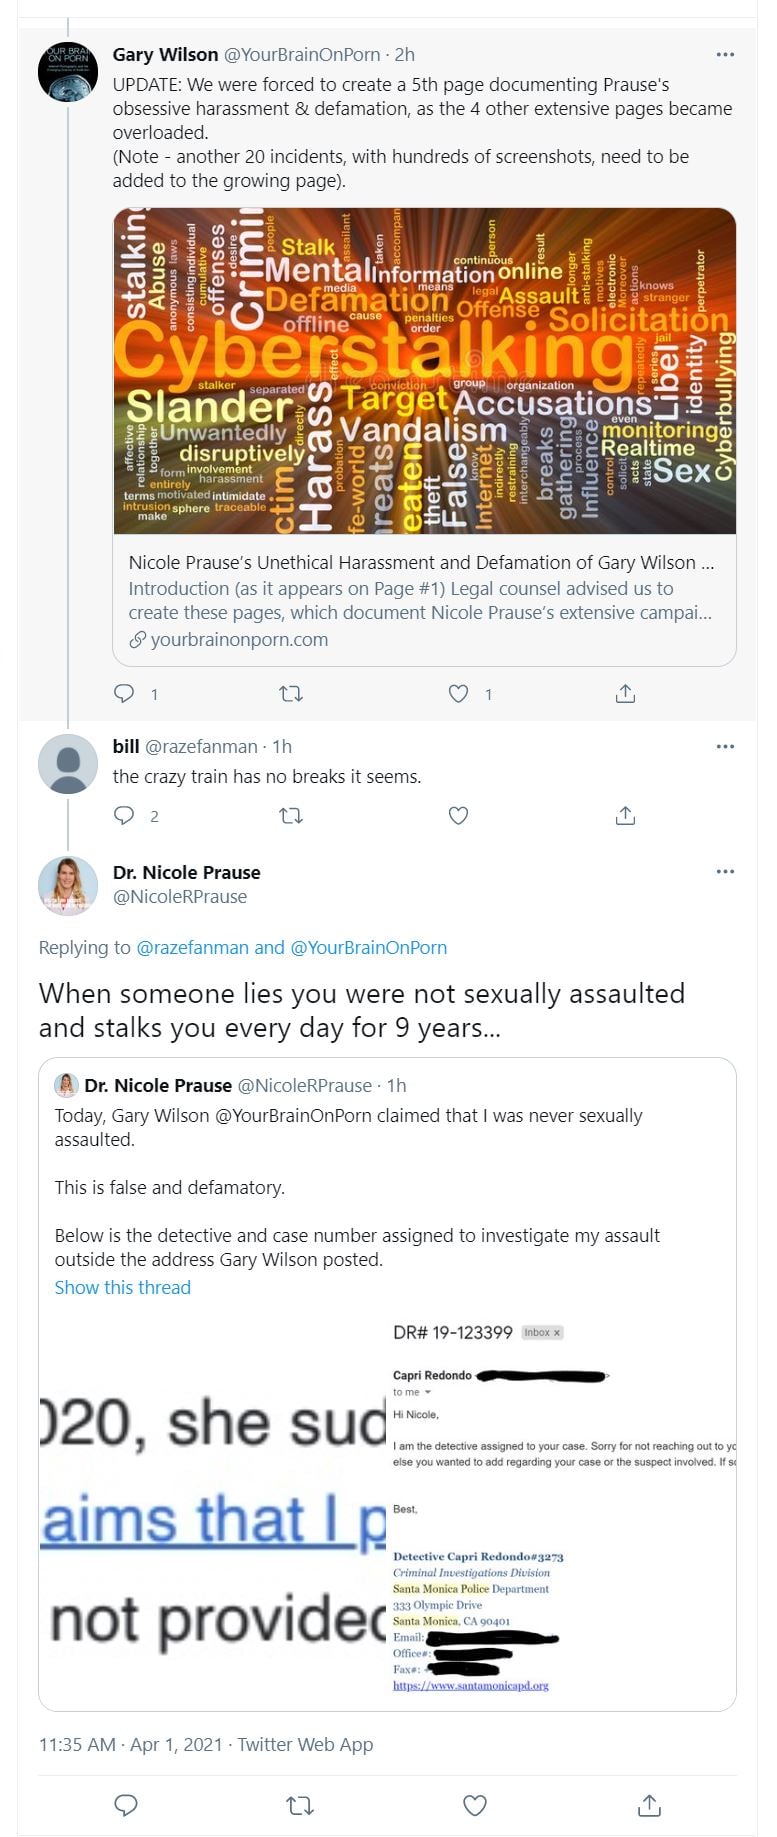This screenshot has width=777, height=1837.
Task: Open the Cyberstalking word cloud image
Action: pyautogui.click(x=424, y=370)
